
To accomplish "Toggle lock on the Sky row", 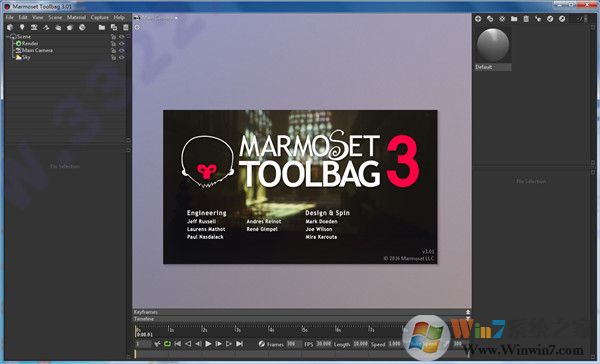I will (x=114, y=57).
